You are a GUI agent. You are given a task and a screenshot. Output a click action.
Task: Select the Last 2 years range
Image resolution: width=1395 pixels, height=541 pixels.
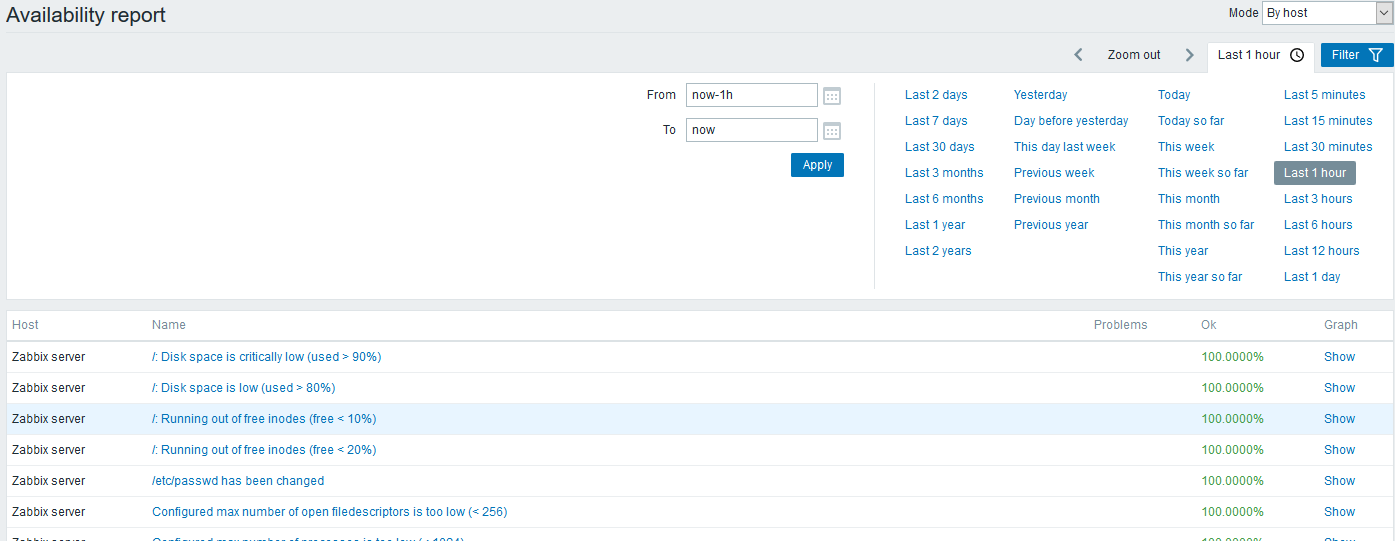(938, 251)
